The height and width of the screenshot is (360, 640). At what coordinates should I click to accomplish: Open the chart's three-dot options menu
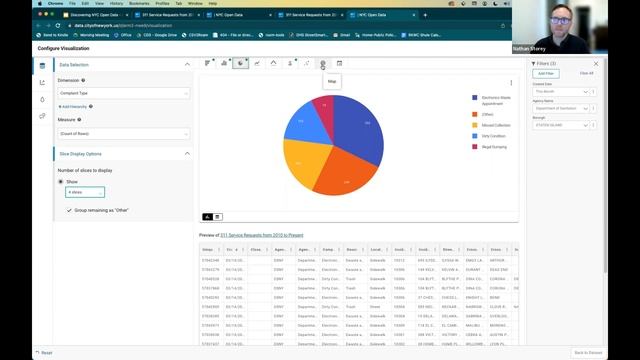(x=511, y=83)
